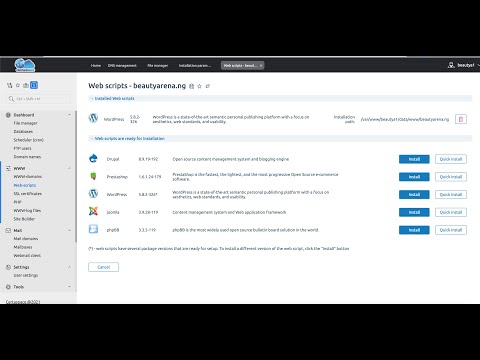
Task: Install the Drupal web script
Action: pos(414,159)
